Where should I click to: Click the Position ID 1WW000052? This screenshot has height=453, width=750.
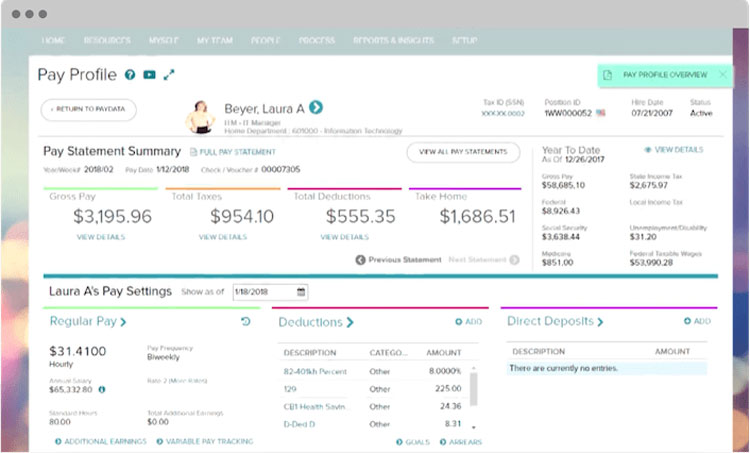coord(568,113)
